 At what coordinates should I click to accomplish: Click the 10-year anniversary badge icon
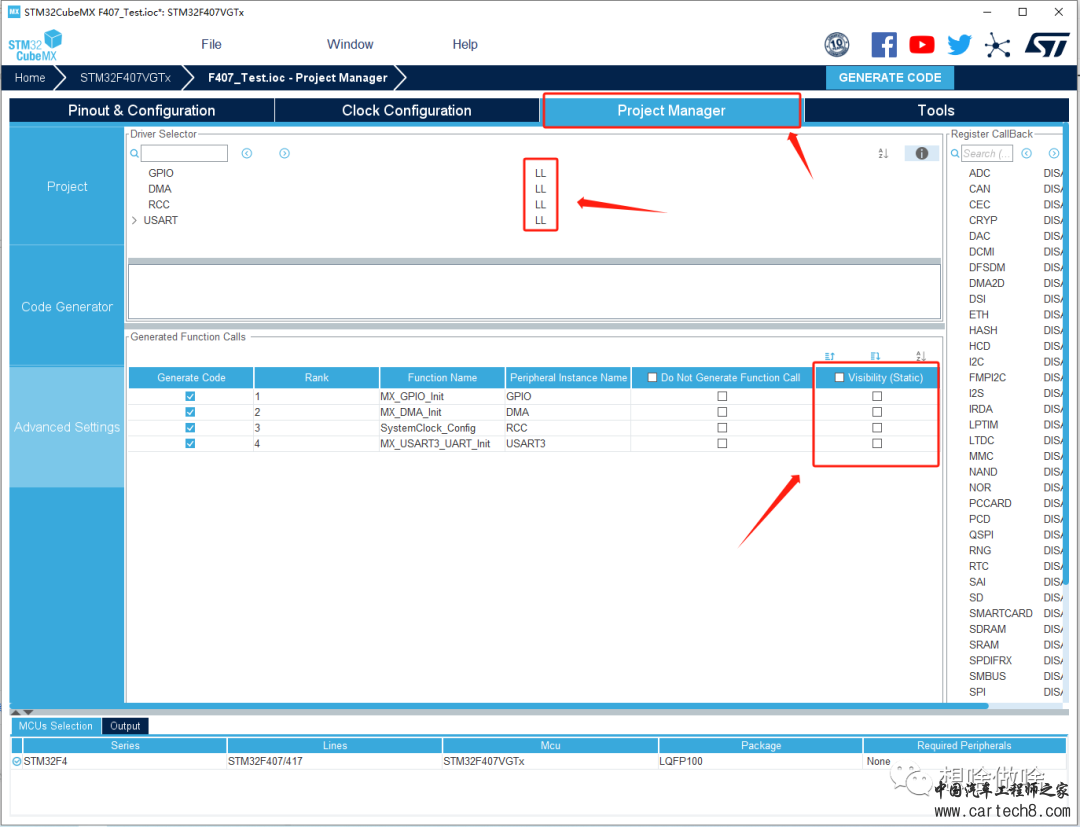pyautogui.click(x=837, y=45)
